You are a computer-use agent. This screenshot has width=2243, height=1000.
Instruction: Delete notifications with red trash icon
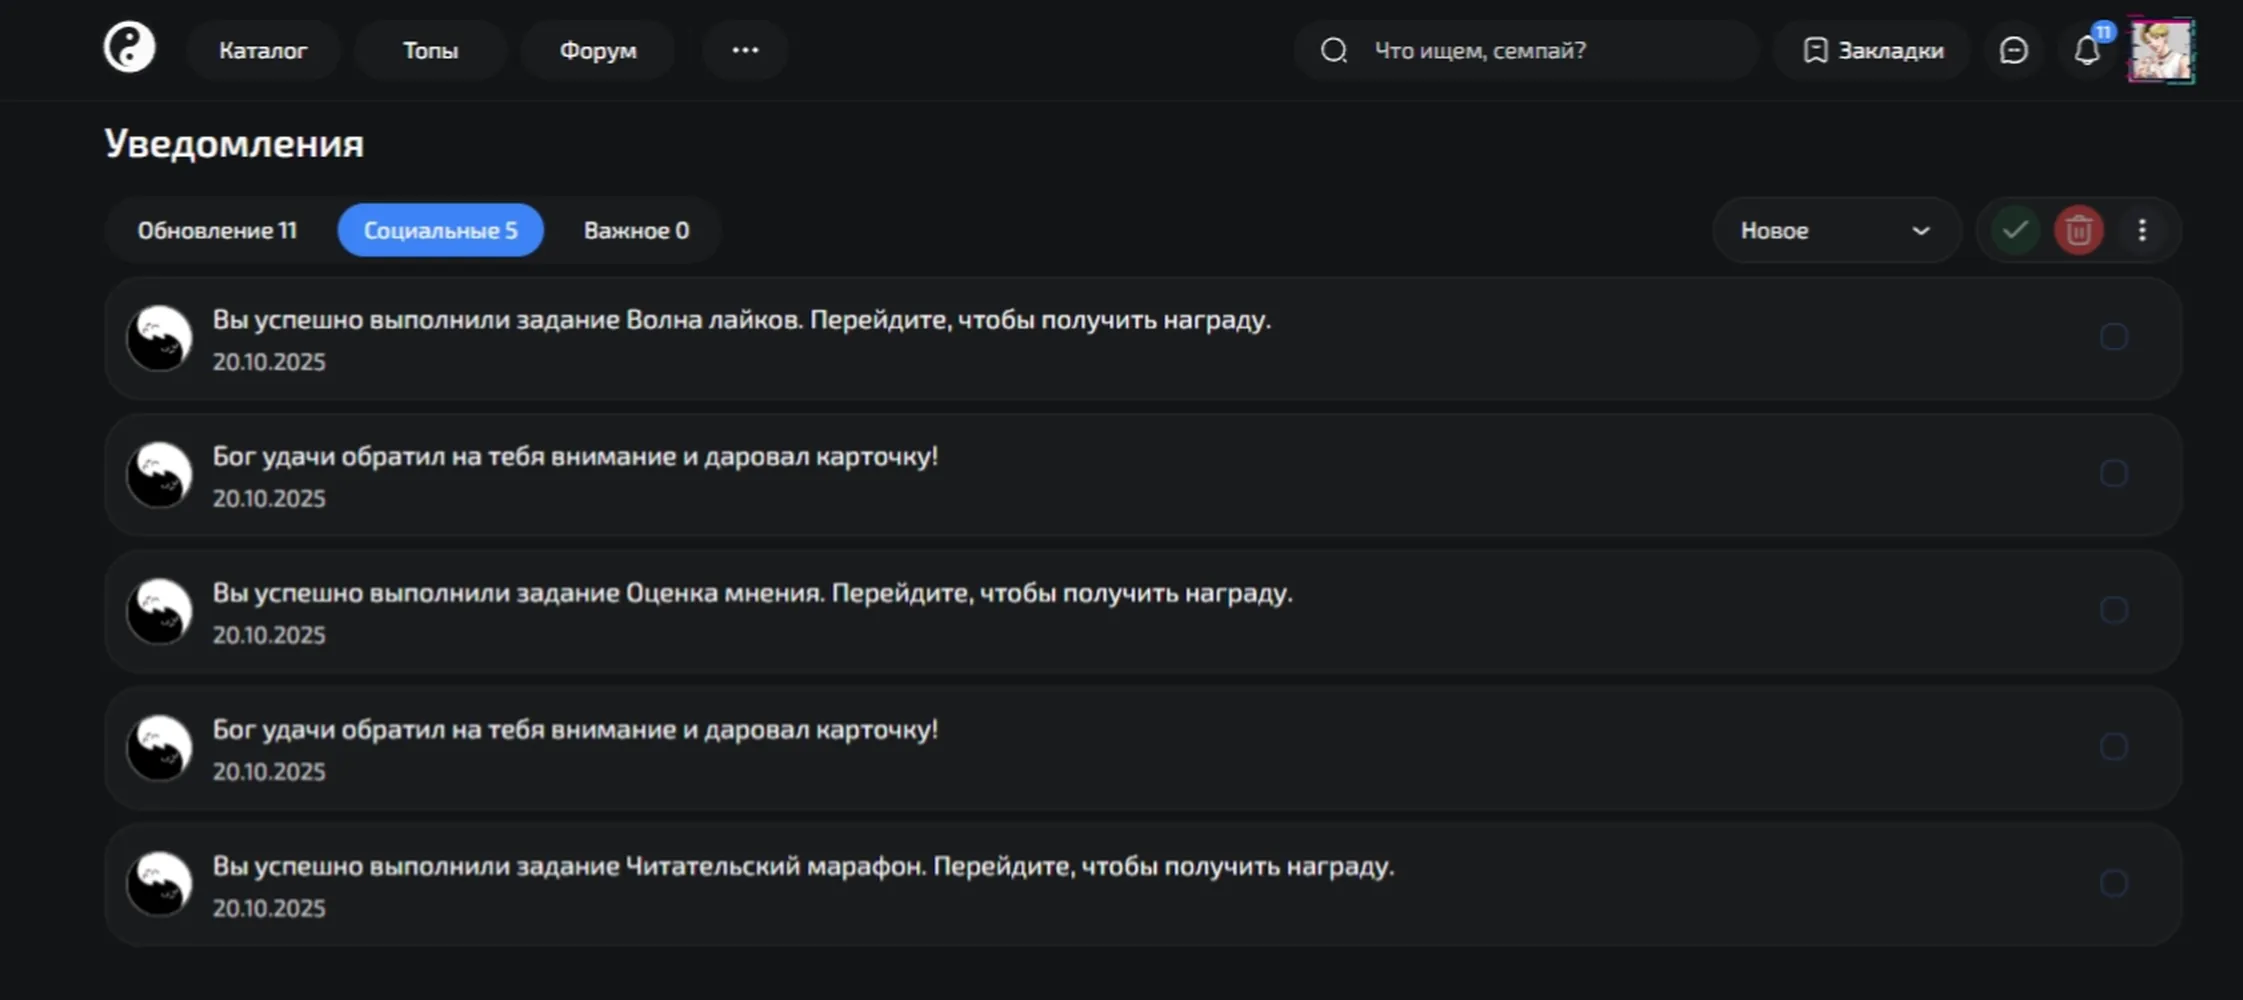pyautogui.click(x=2079, y=230)
